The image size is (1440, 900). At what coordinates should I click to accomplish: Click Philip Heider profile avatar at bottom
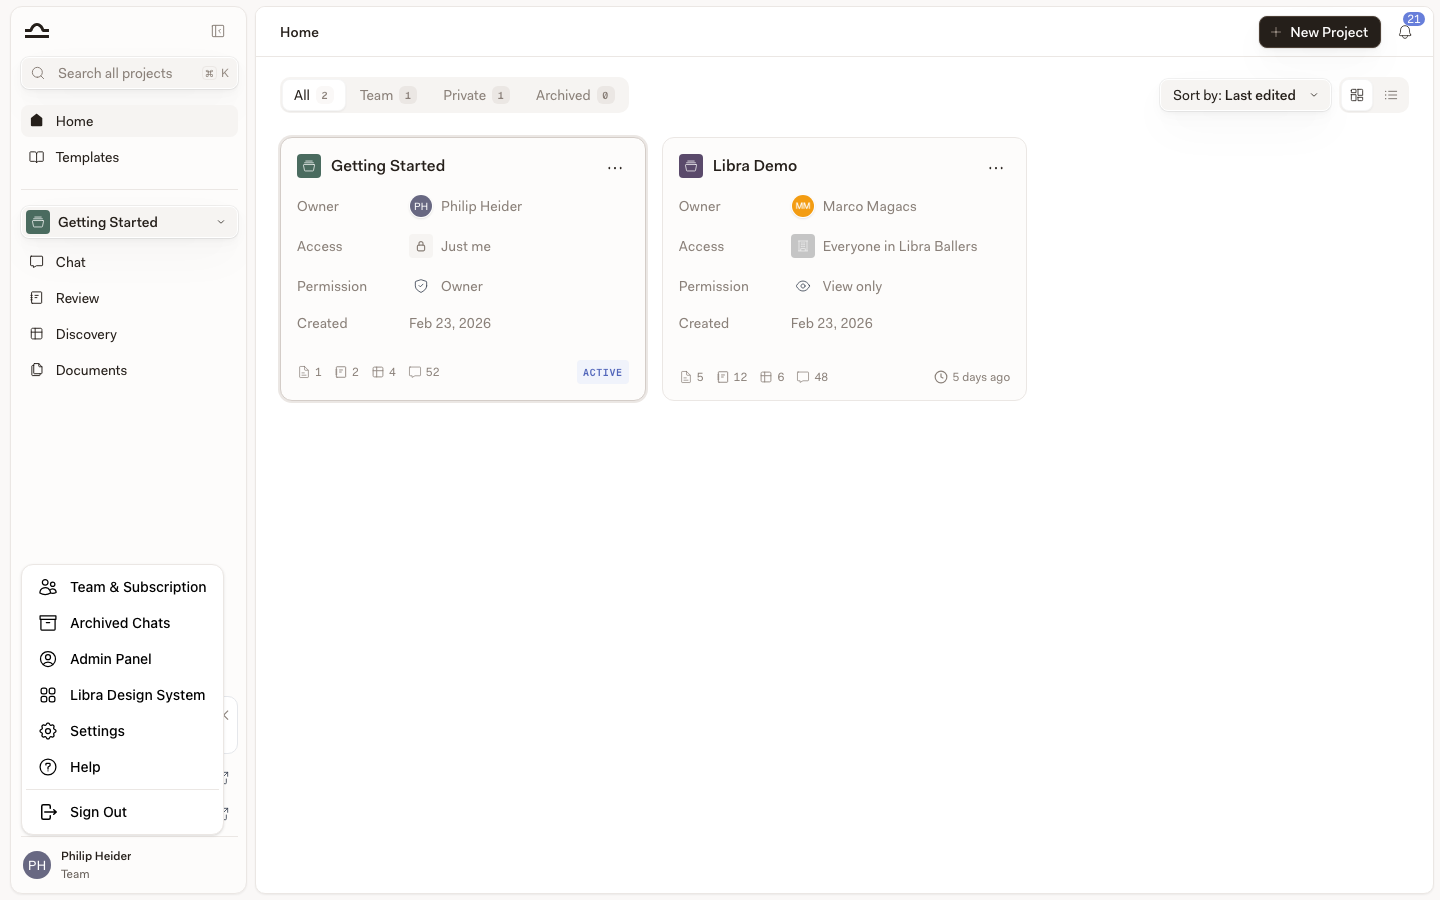[37, 865]
